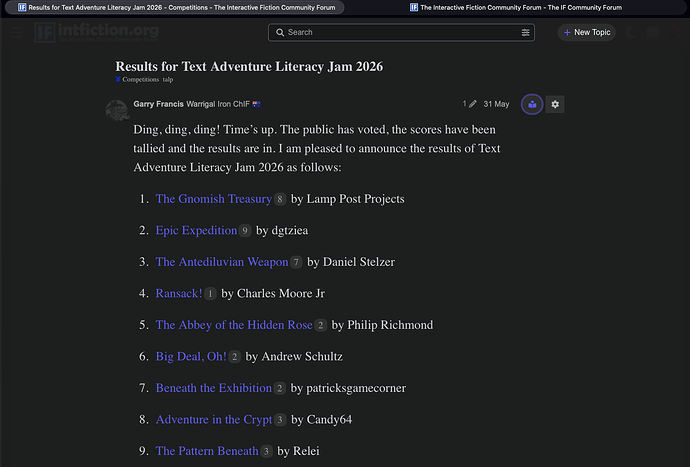Open the Beneath the Exhibition link
This screenshot has width=690, height=467.
click(213, 388)
